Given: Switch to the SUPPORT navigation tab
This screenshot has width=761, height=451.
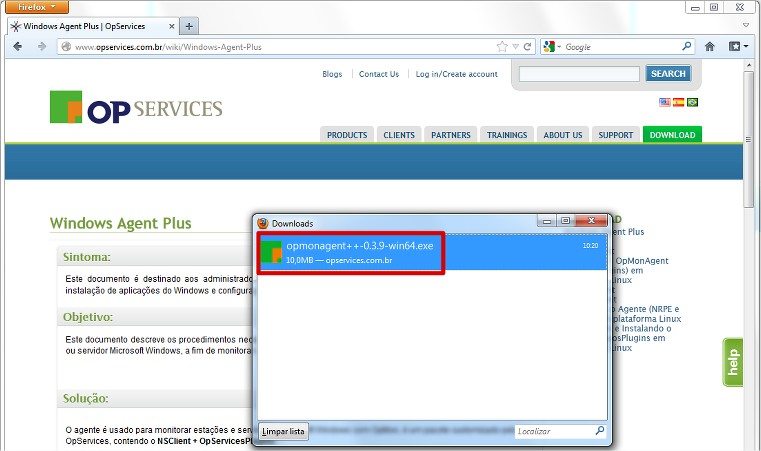Looking at the screenshot, I should (615, 135).
